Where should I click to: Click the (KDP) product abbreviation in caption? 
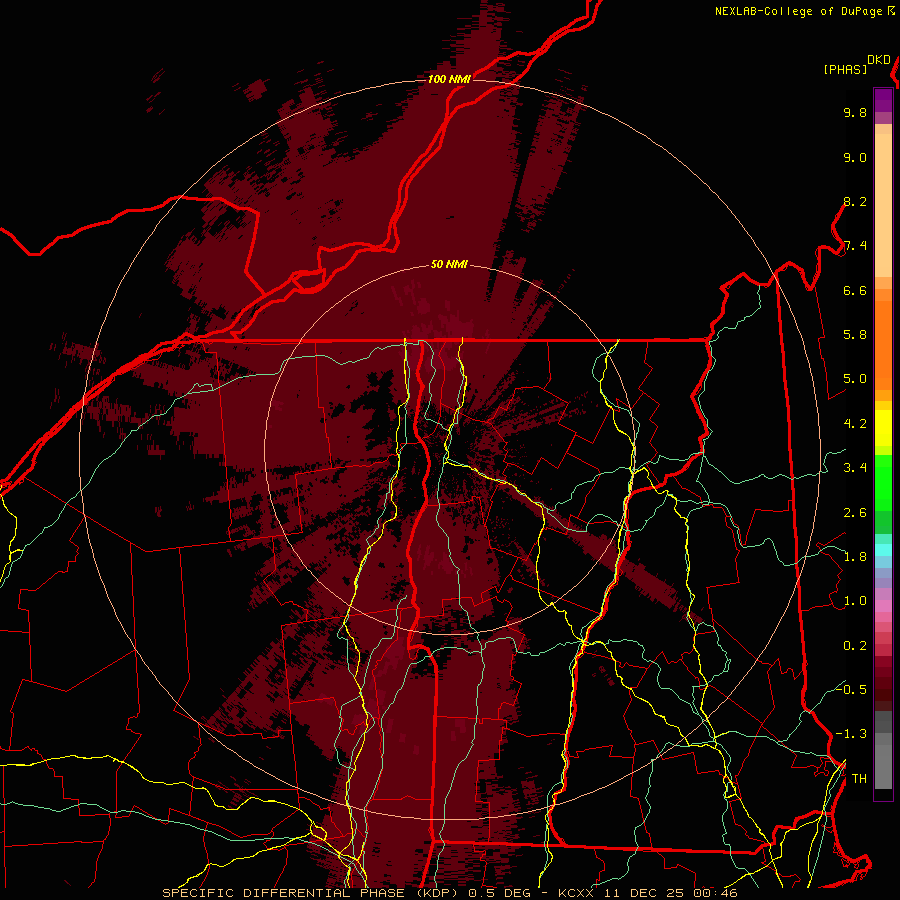[x=437, y=893]
